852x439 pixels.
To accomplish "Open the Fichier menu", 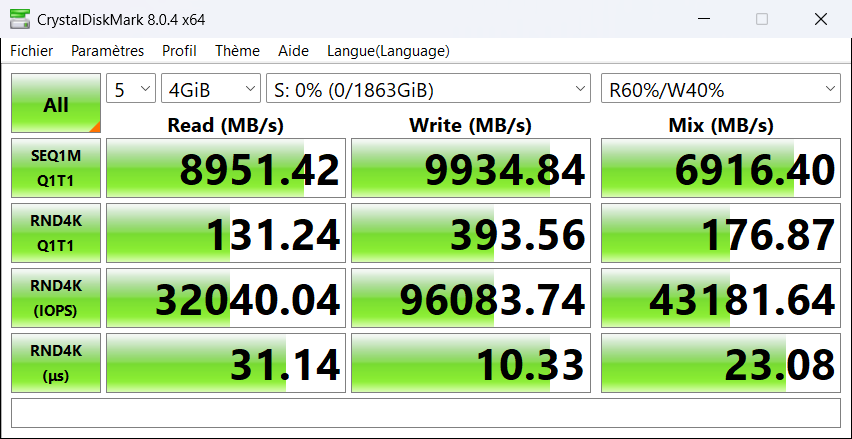I will click(32, 51).
